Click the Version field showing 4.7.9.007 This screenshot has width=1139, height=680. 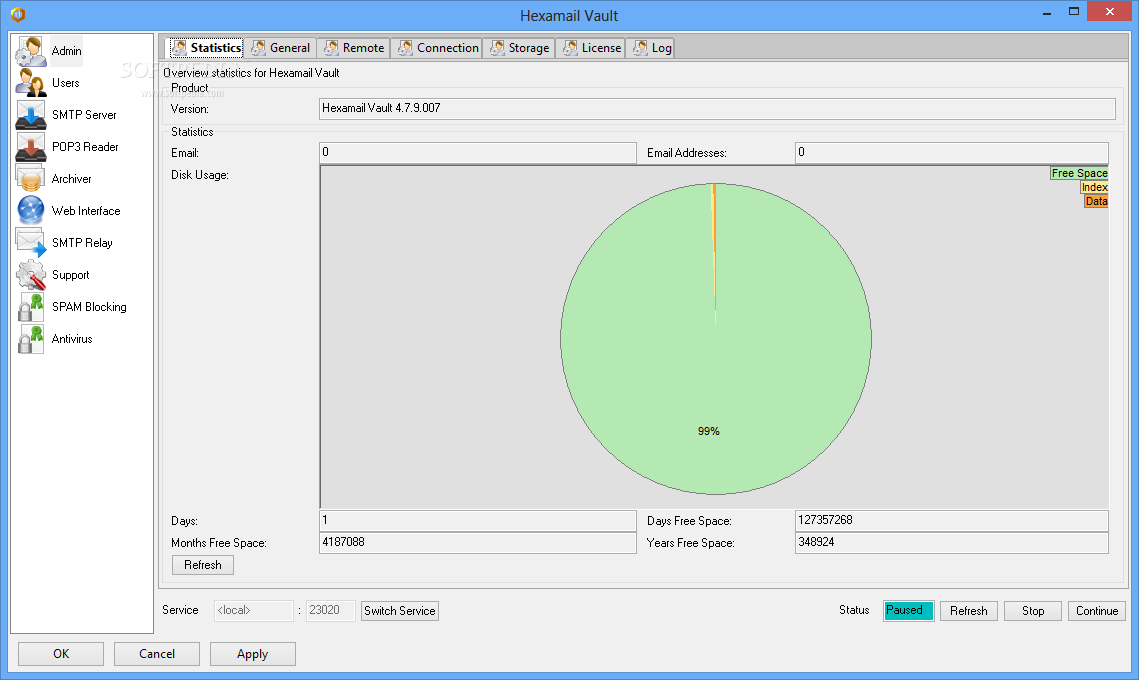[717, 109]
